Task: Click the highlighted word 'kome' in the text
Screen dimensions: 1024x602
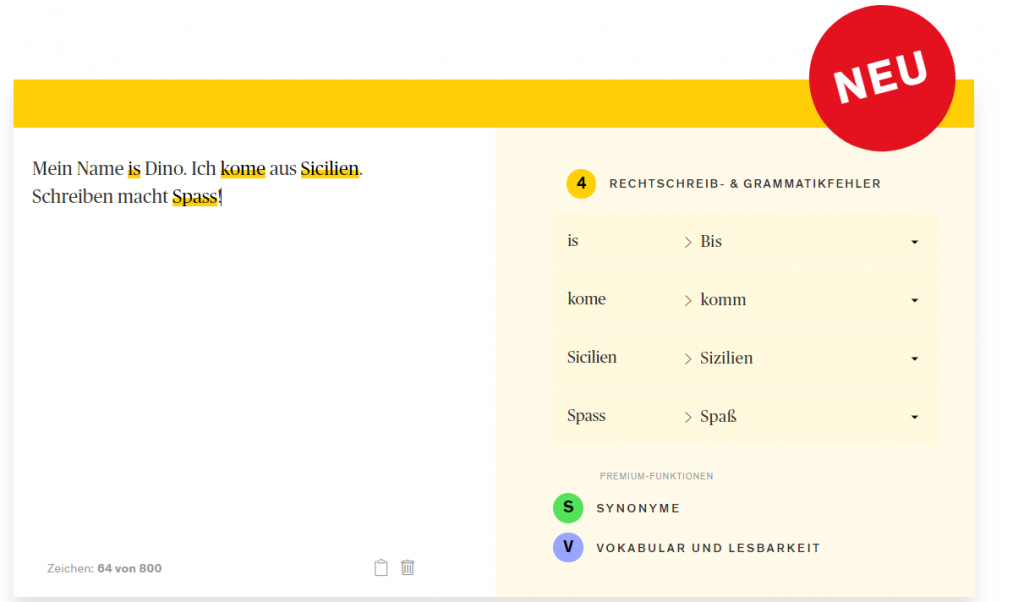Action: pyautogui.click(x=242, y=168)
